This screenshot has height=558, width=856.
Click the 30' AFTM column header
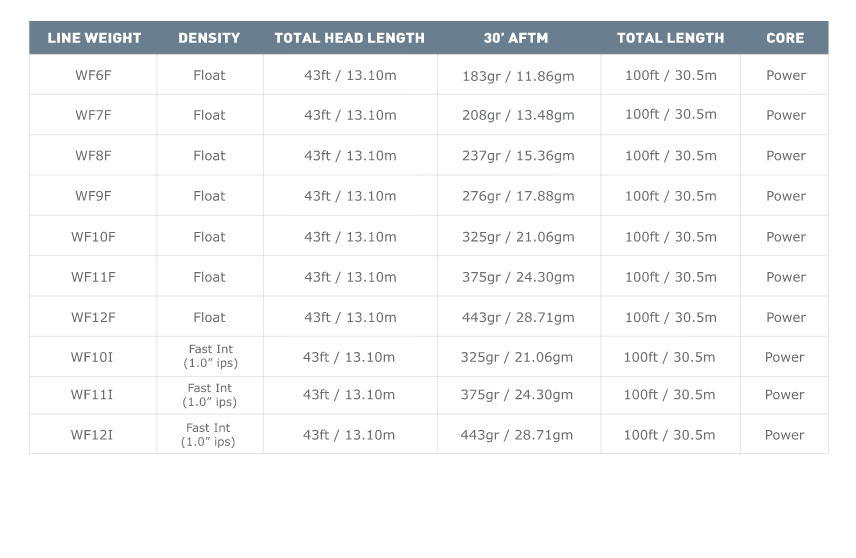[518, 38]
